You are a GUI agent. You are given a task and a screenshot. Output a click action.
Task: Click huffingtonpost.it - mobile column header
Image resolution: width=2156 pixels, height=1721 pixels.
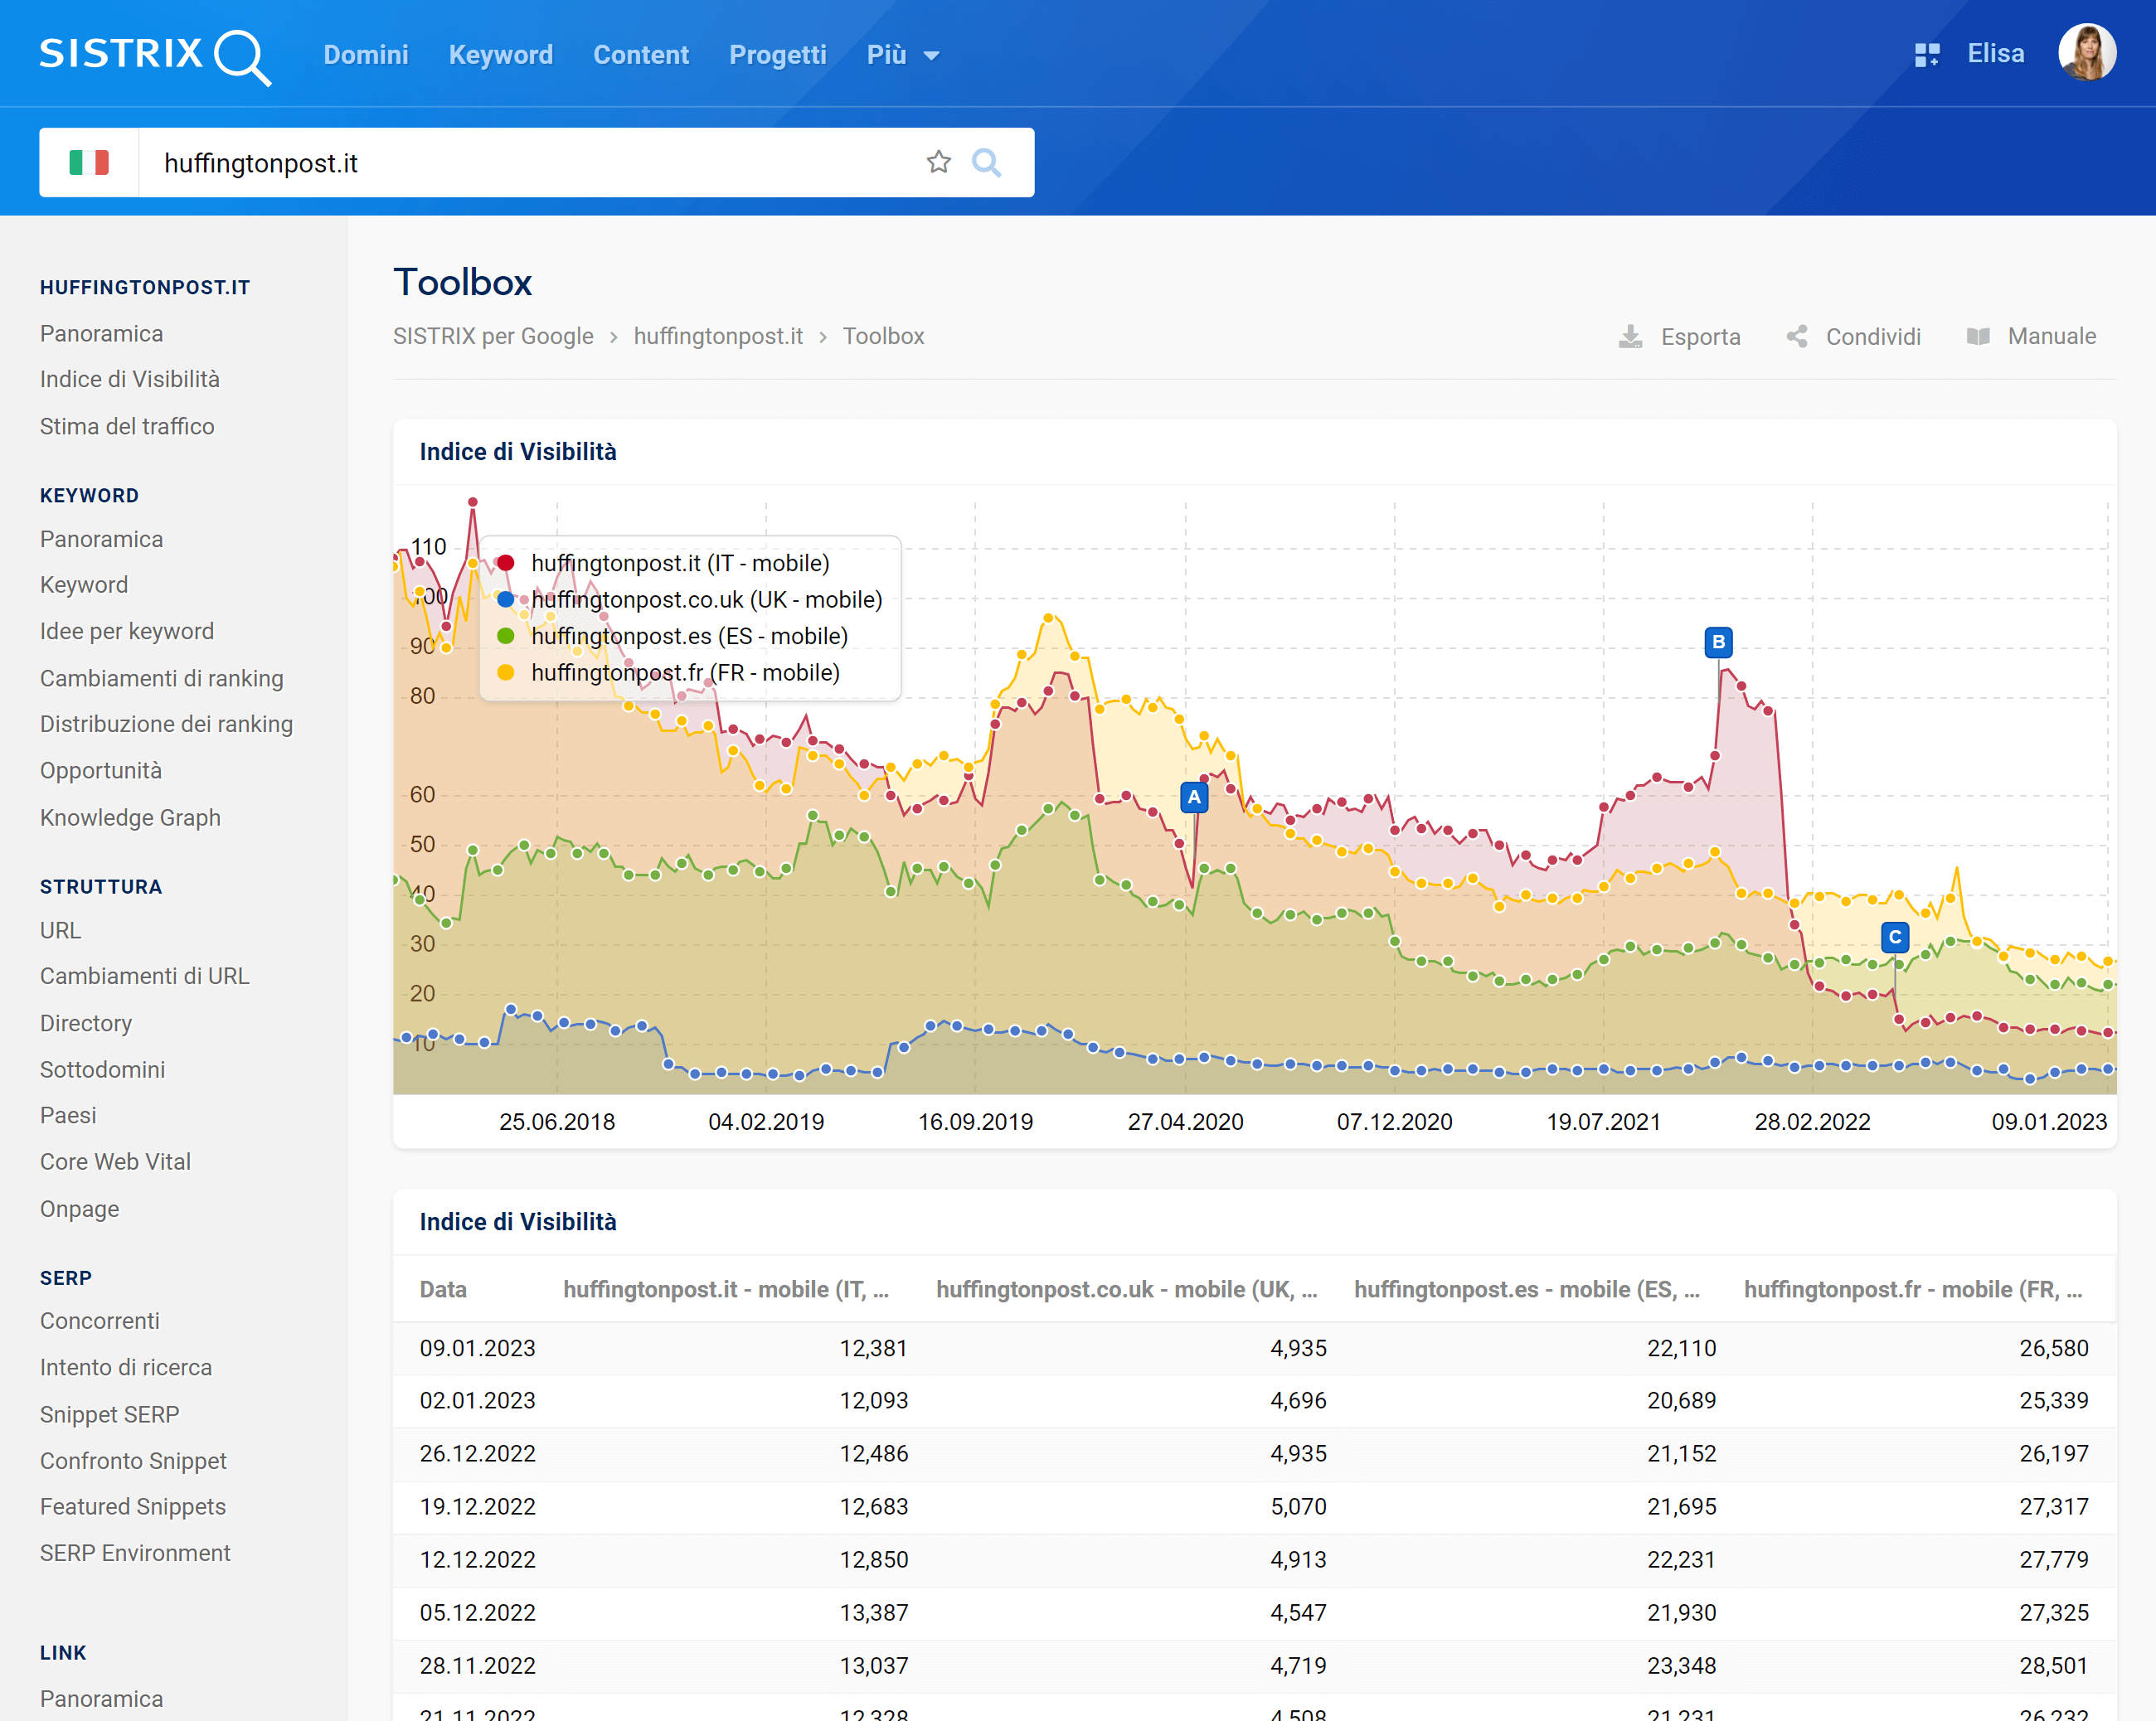point(725,1289)
